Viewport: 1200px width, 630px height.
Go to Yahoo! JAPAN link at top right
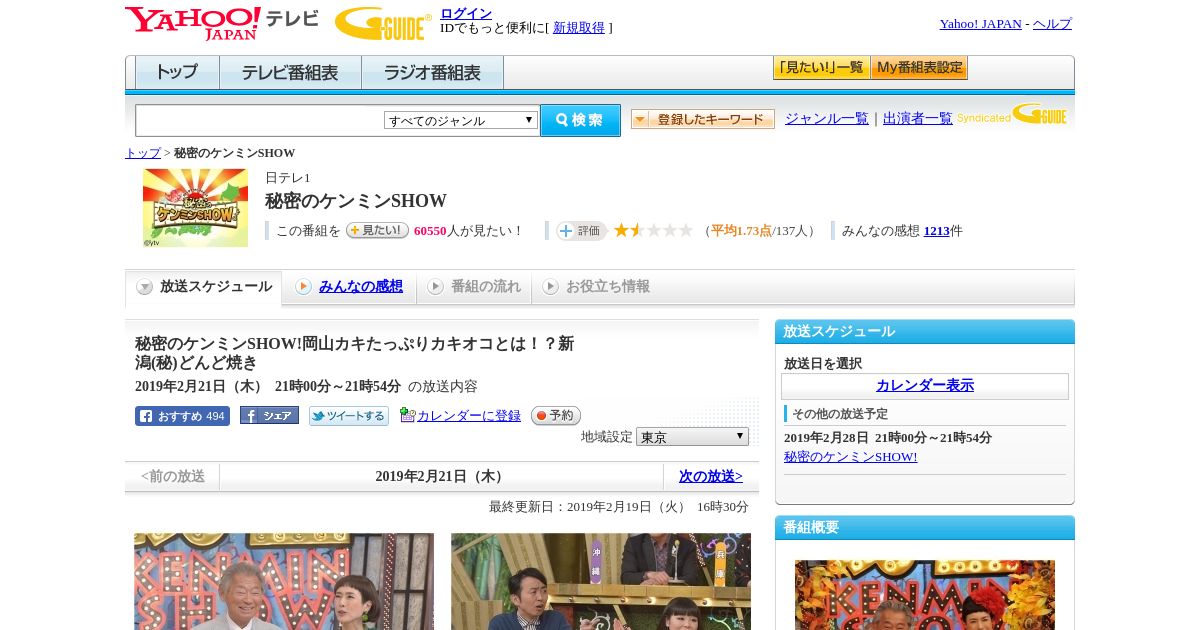point(980,24)
